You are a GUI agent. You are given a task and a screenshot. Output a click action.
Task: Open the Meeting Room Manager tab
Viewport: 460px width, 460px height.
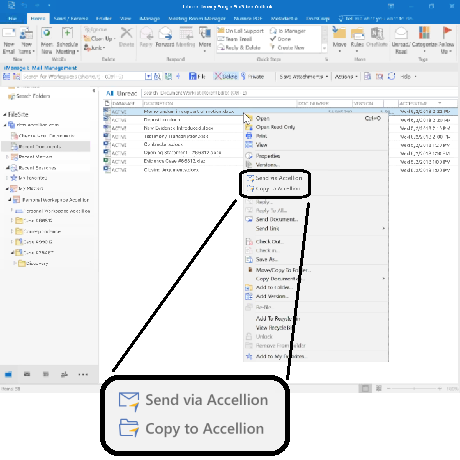pyautogui.click(x=197, y=18)
